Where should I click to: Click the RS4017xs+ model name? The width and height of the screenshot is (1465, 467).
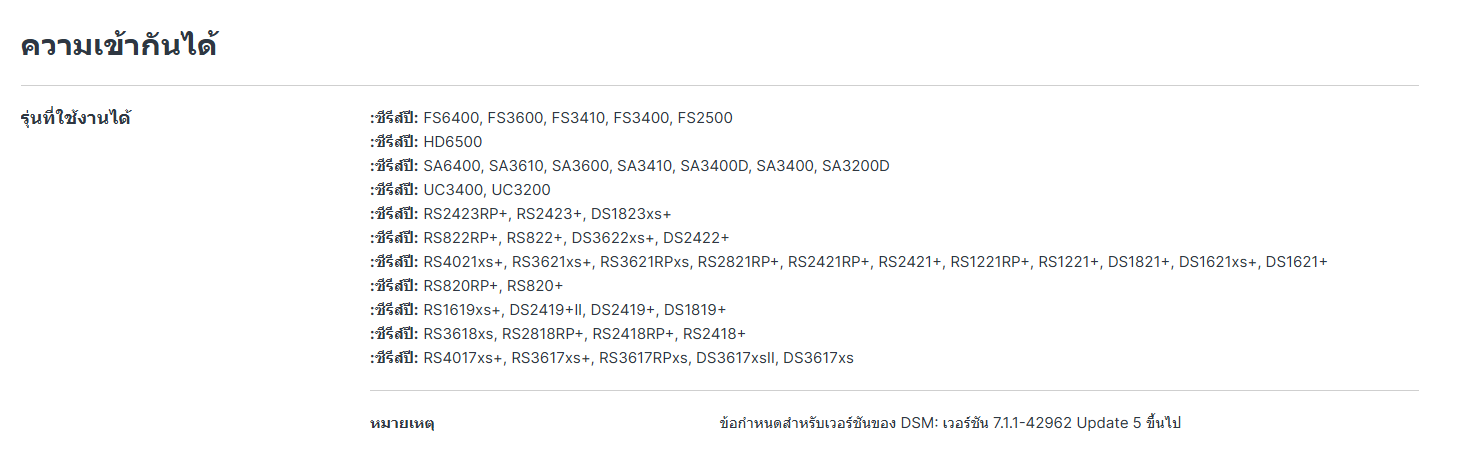pyautogui.click(x=463, y=358)
